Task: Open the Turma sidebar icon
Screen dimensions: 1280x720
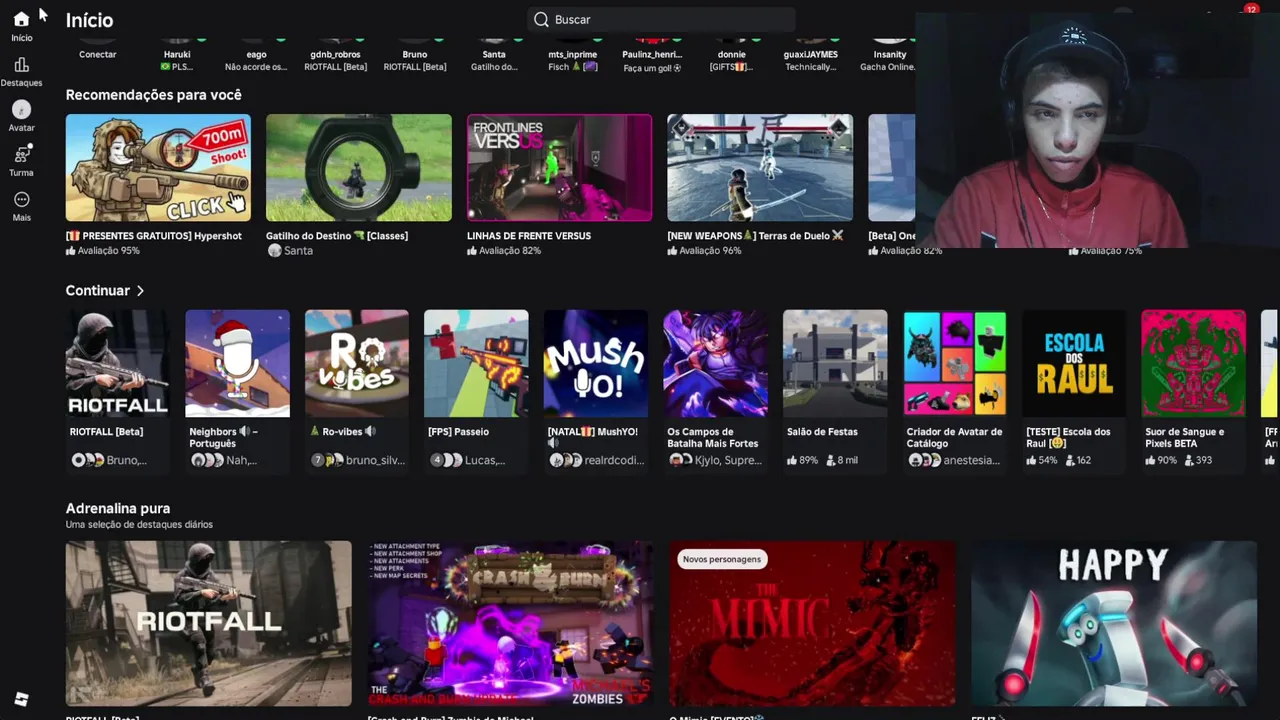Action: tap(21, 154)
